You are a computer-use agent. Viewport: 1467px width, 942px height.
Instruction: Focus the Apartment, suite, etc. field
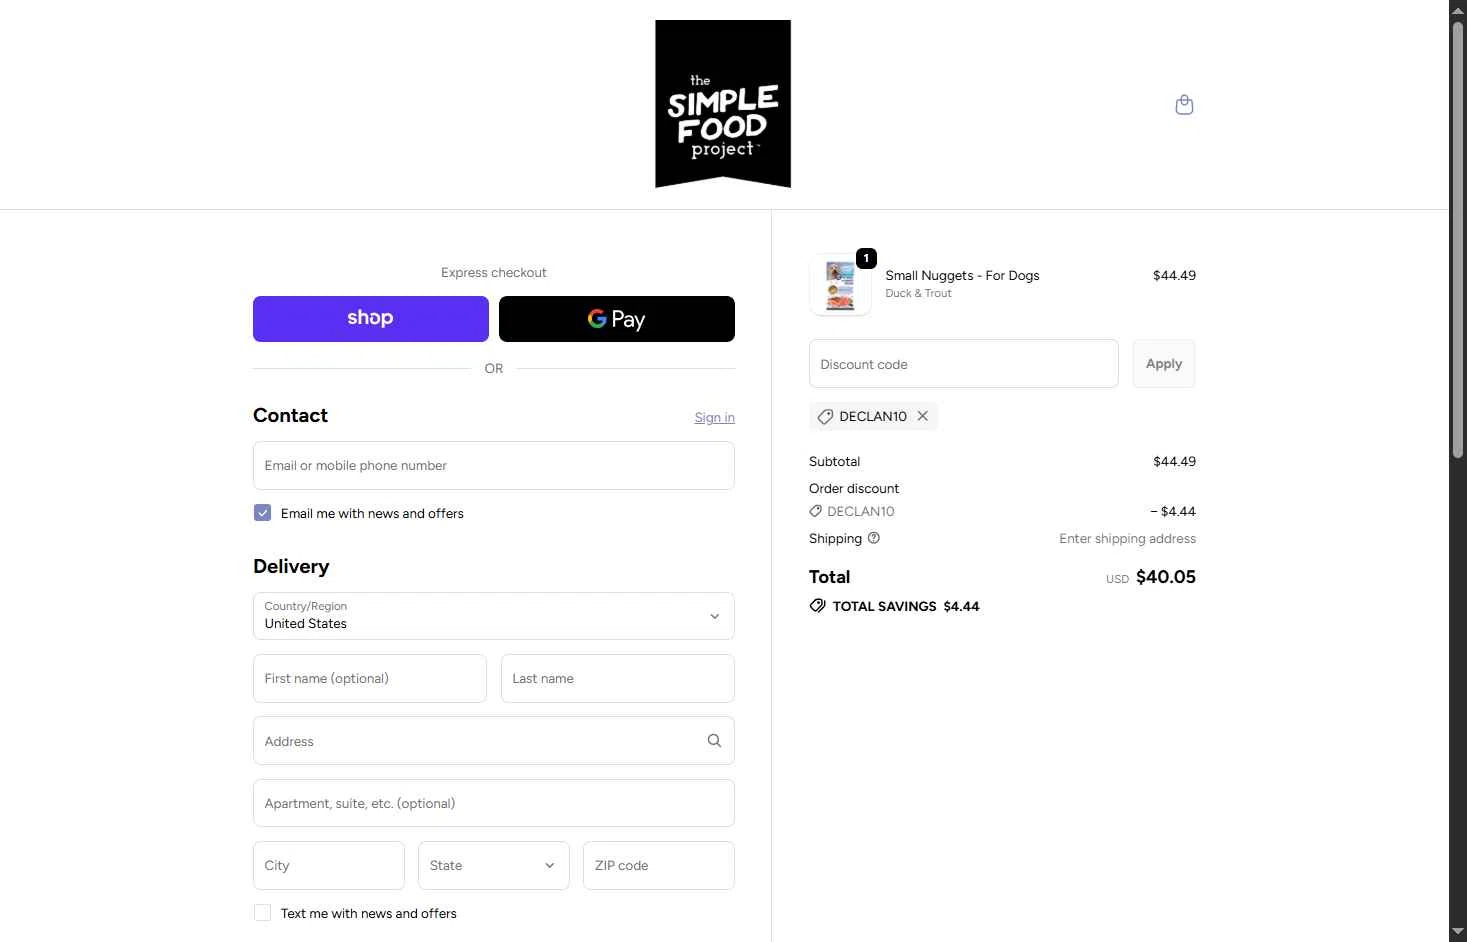point(494,803)
